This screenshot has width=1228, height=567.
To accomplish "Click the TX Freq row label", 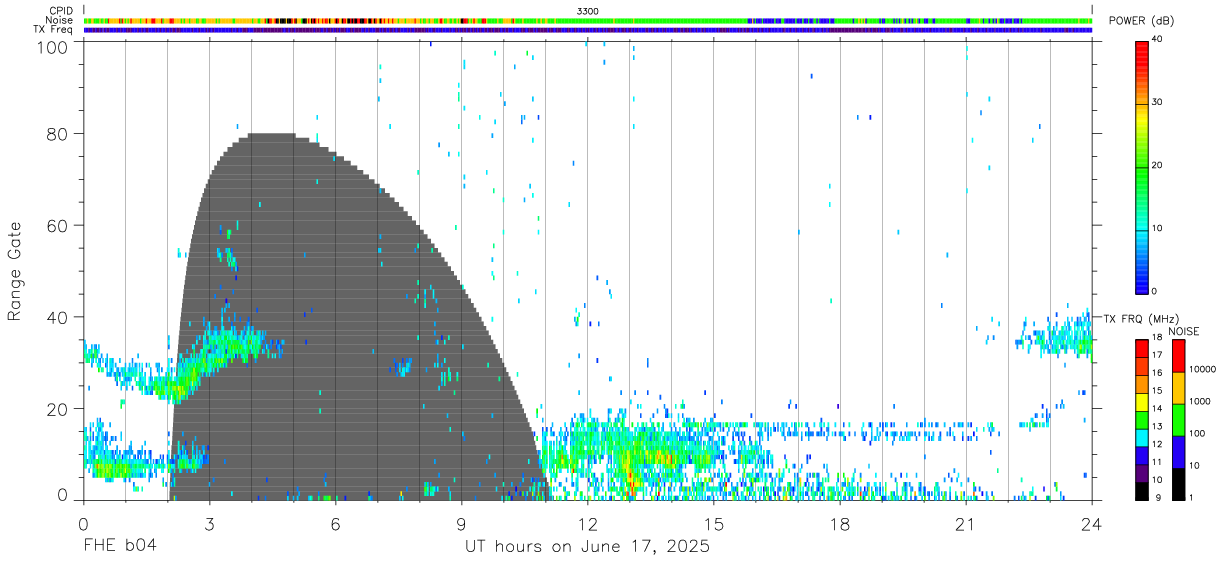I will pos(54,30).
